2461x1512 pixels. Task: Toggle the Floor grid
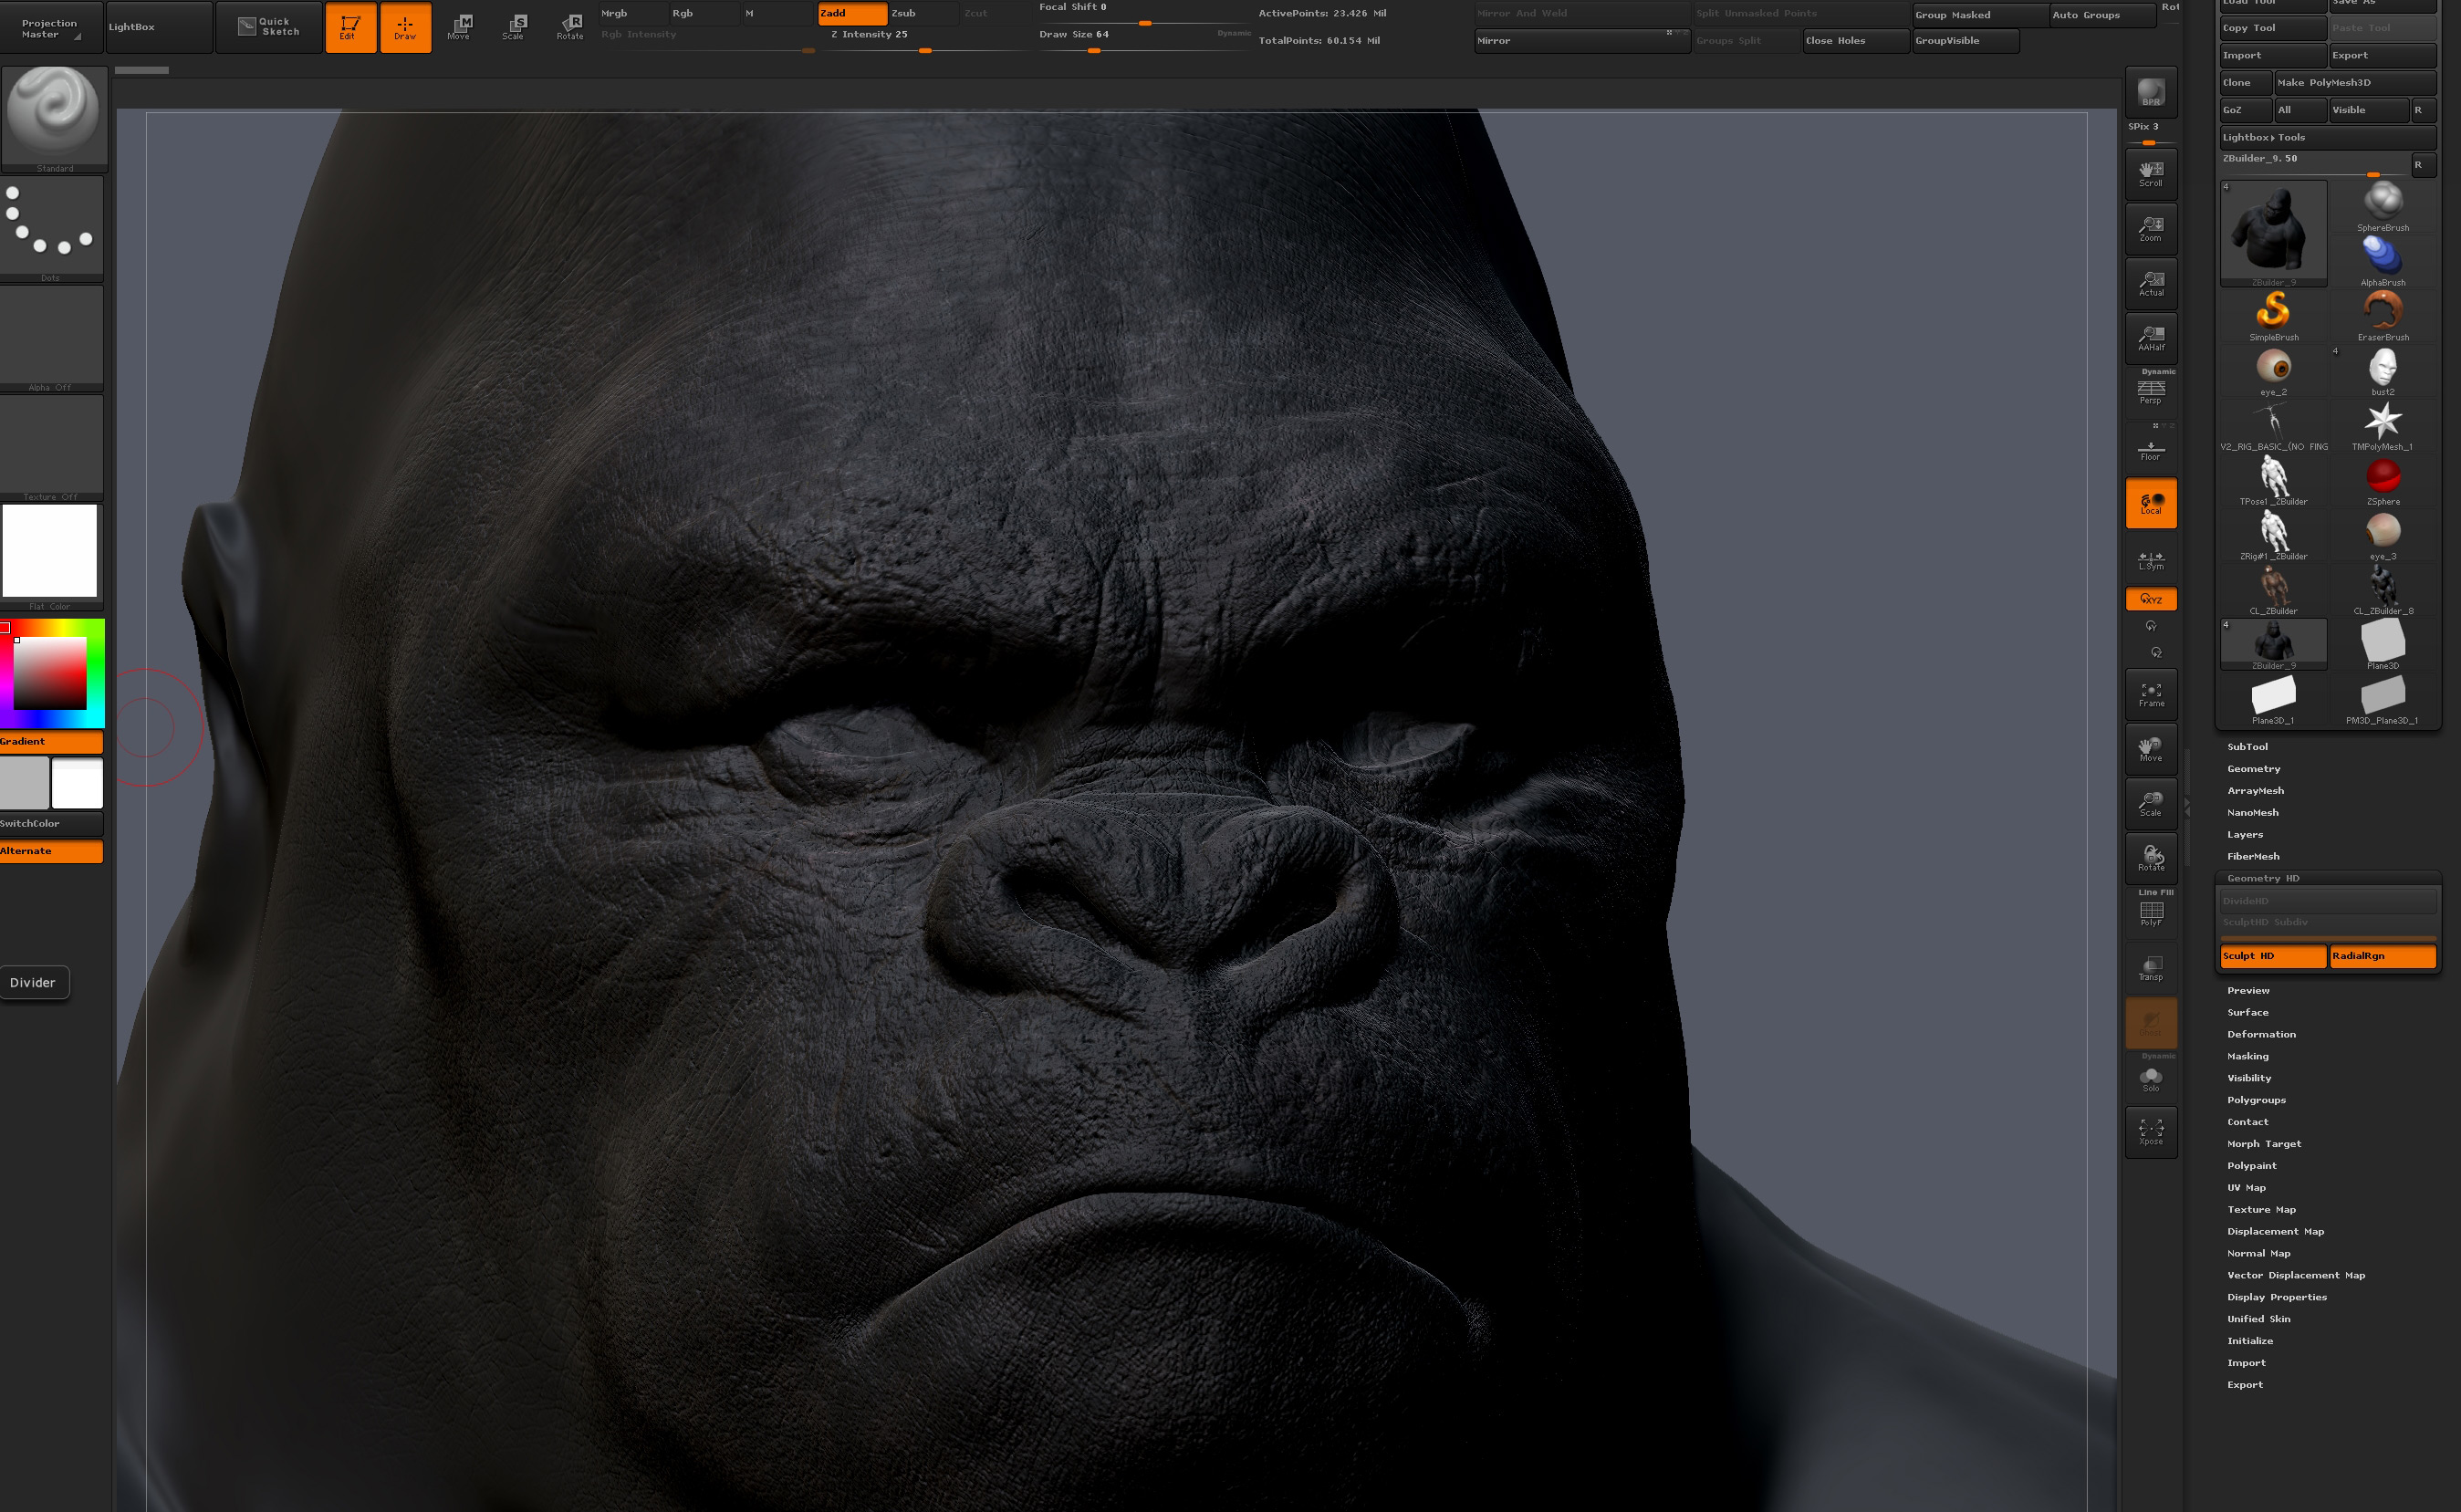pyautogui.click(x=2151, y=448)
